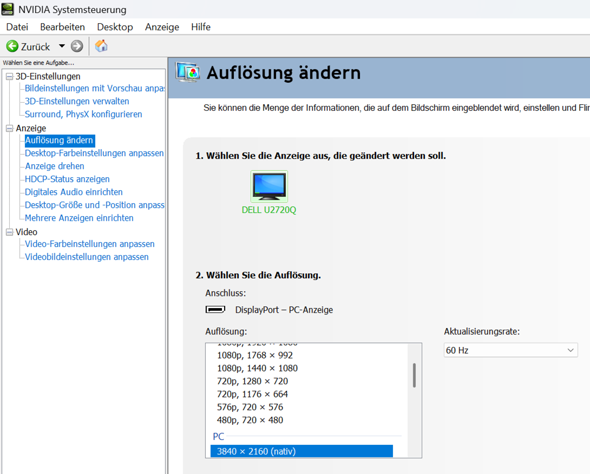Open the Anzeige menu
The width and height of the screenshot is (590, 474).
click(x=162, y=27)
